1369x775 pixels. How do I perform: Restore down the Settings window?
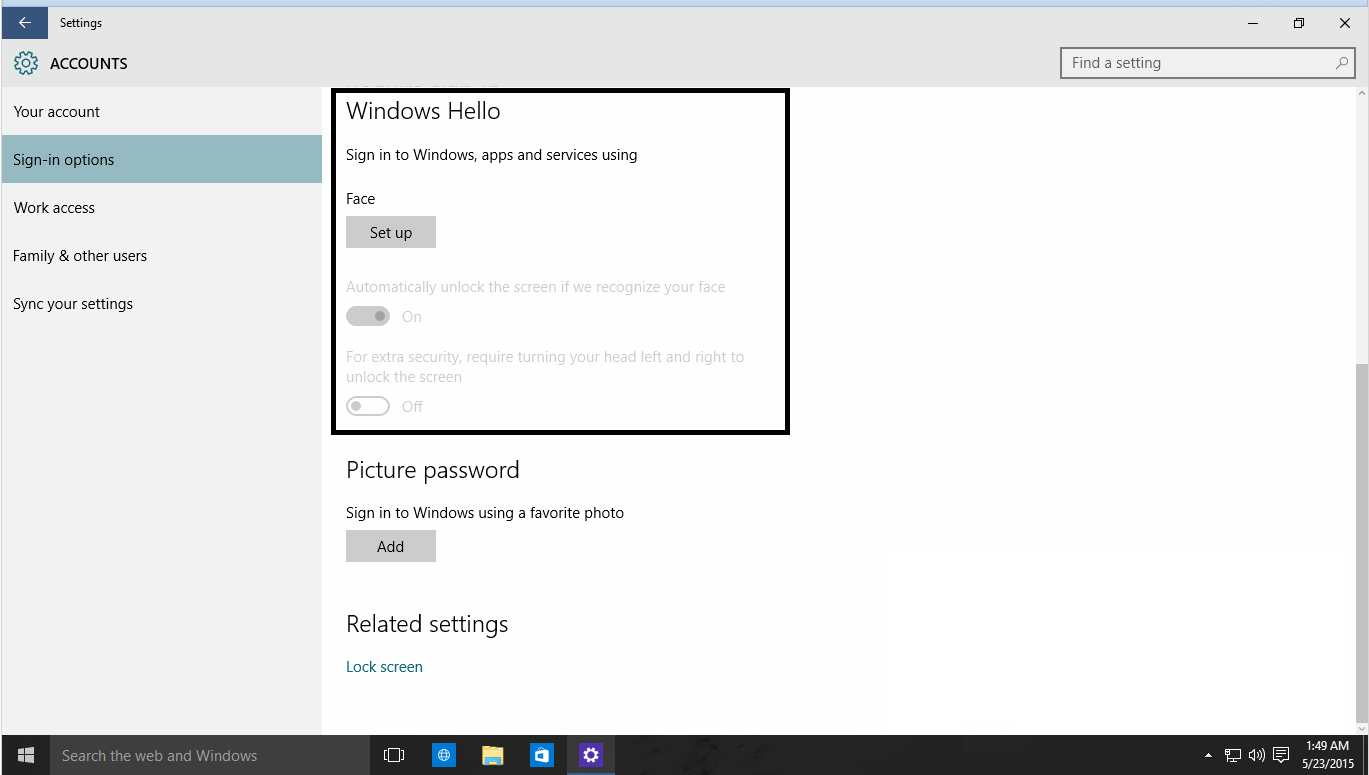(x=1298, y=23)
